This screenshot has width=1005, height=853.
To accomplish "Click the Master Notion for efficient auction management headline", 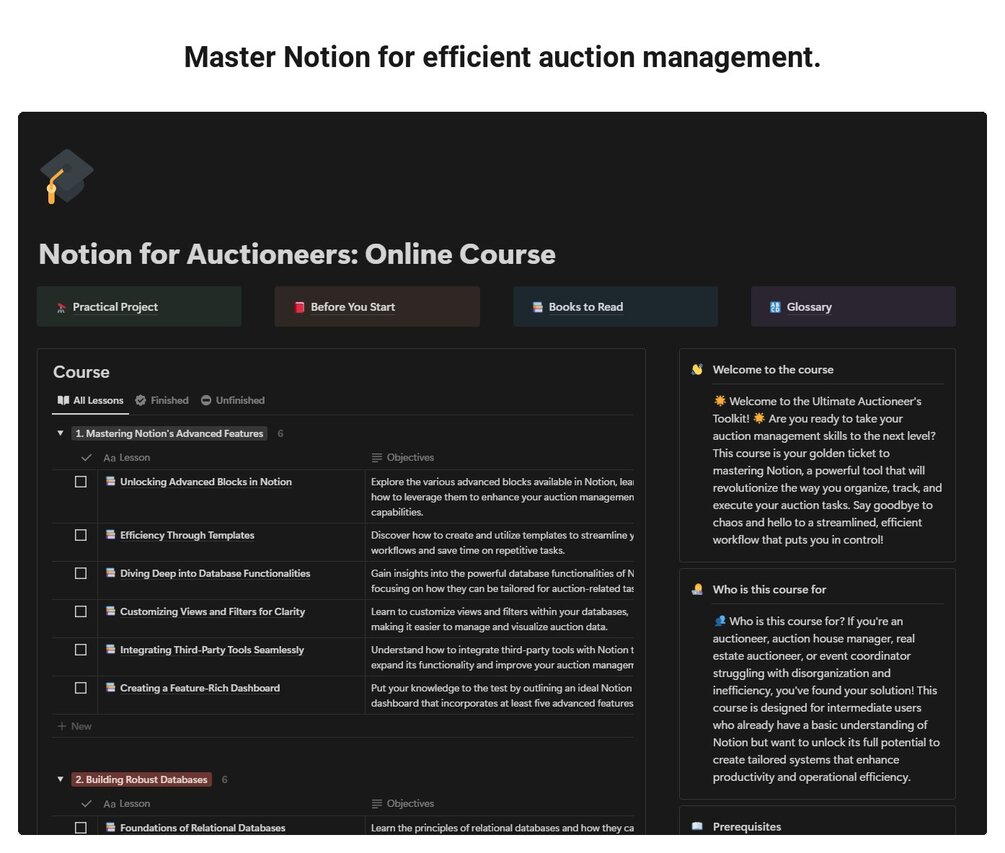I will [x=502, y=57].
